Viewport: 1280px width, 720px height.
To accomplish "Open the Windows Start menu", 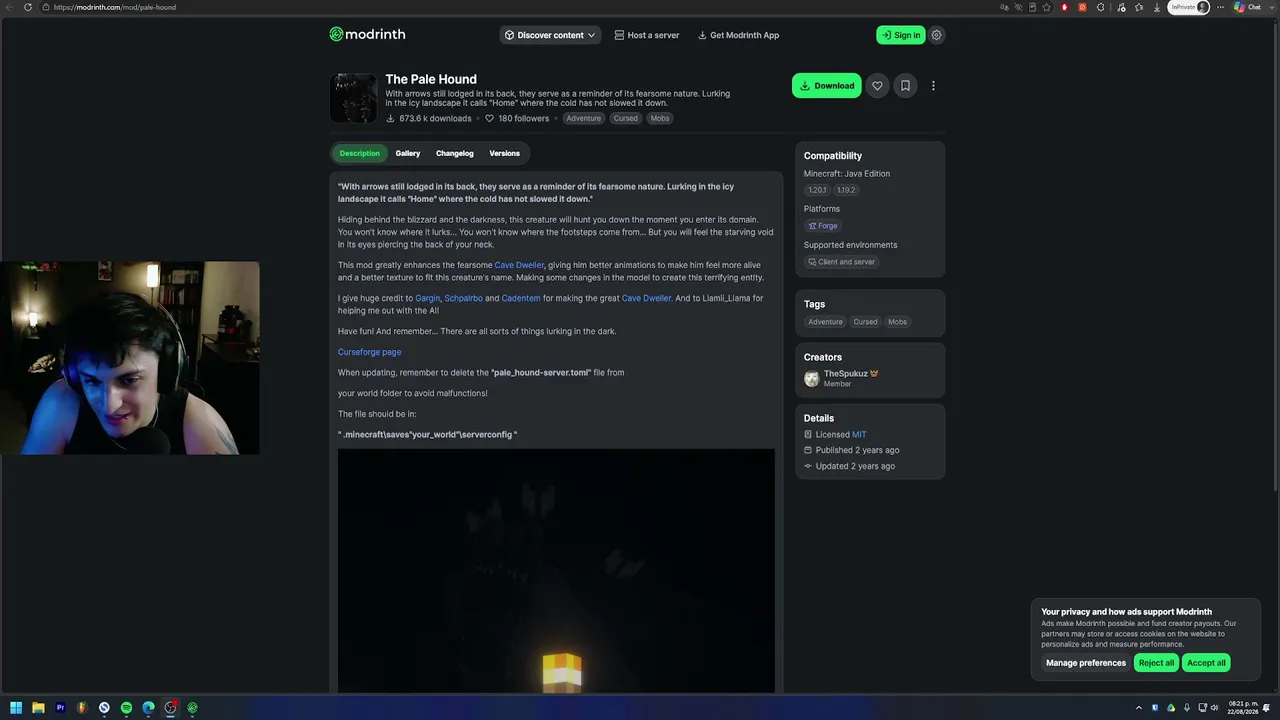I will (16, 708).
